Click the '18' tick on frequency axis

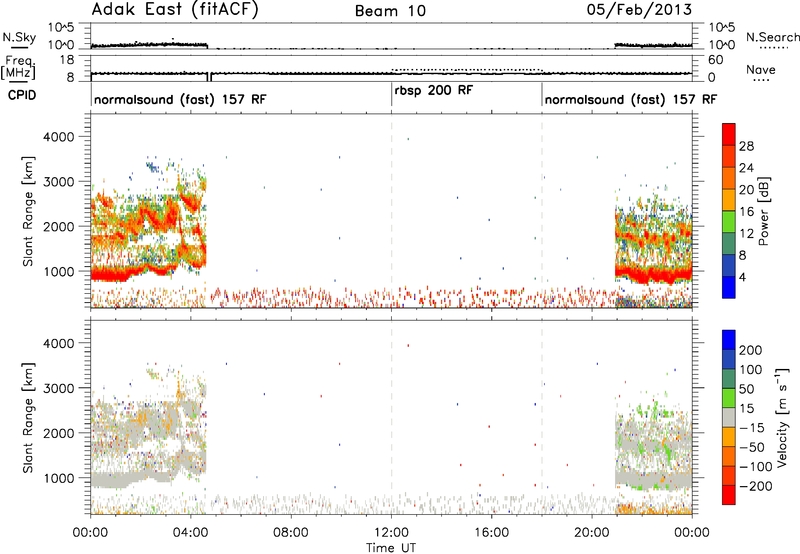pyautogui.click(x=67, y=60)
